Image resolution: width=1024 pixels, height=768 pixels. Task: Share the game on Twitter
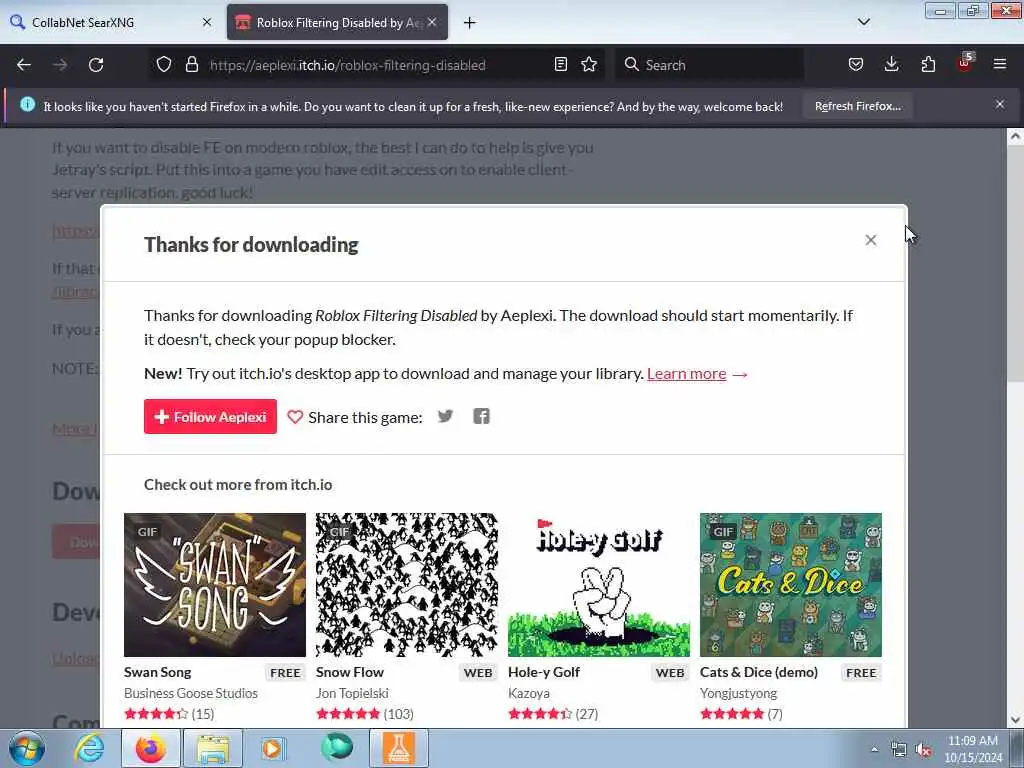coord(445,416)
